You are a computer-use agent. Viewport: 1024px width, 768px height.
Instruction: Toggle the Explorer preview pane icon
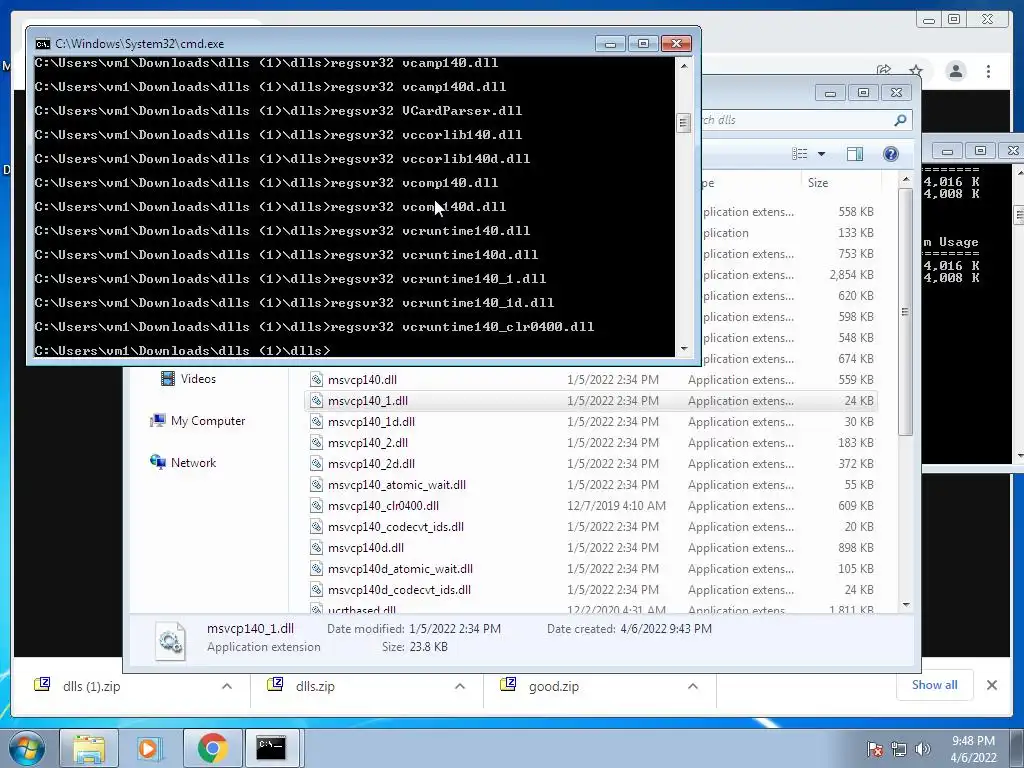click(854, 154)
